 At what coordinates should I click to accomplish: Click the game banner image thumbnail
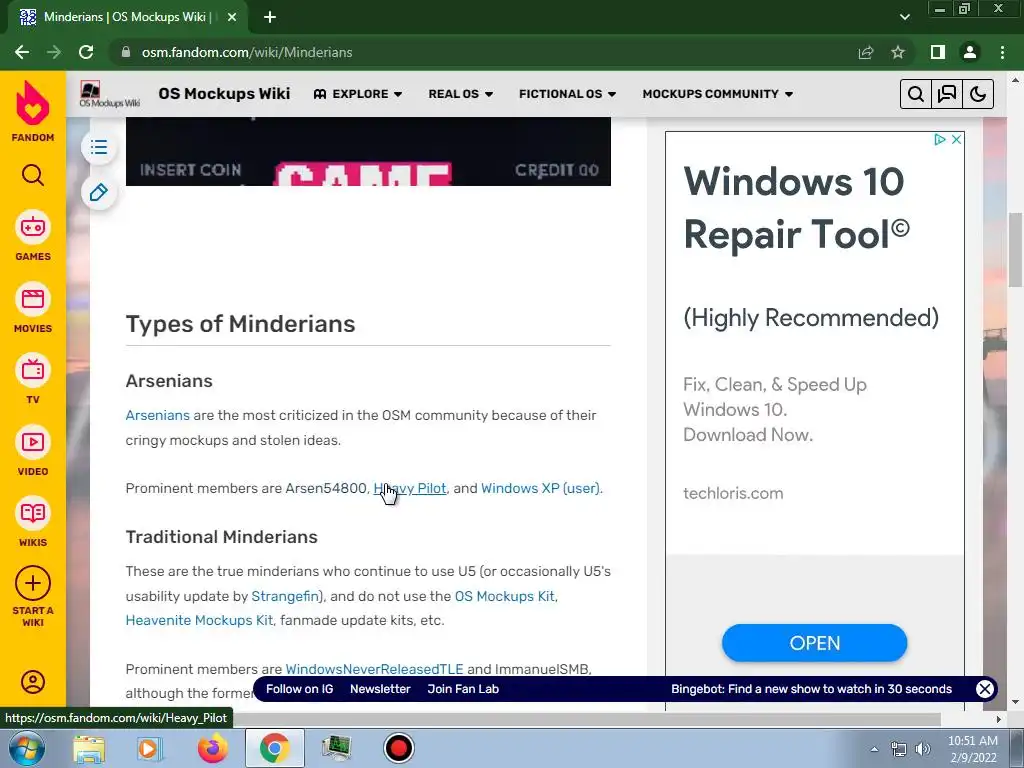tap(368, 152)
